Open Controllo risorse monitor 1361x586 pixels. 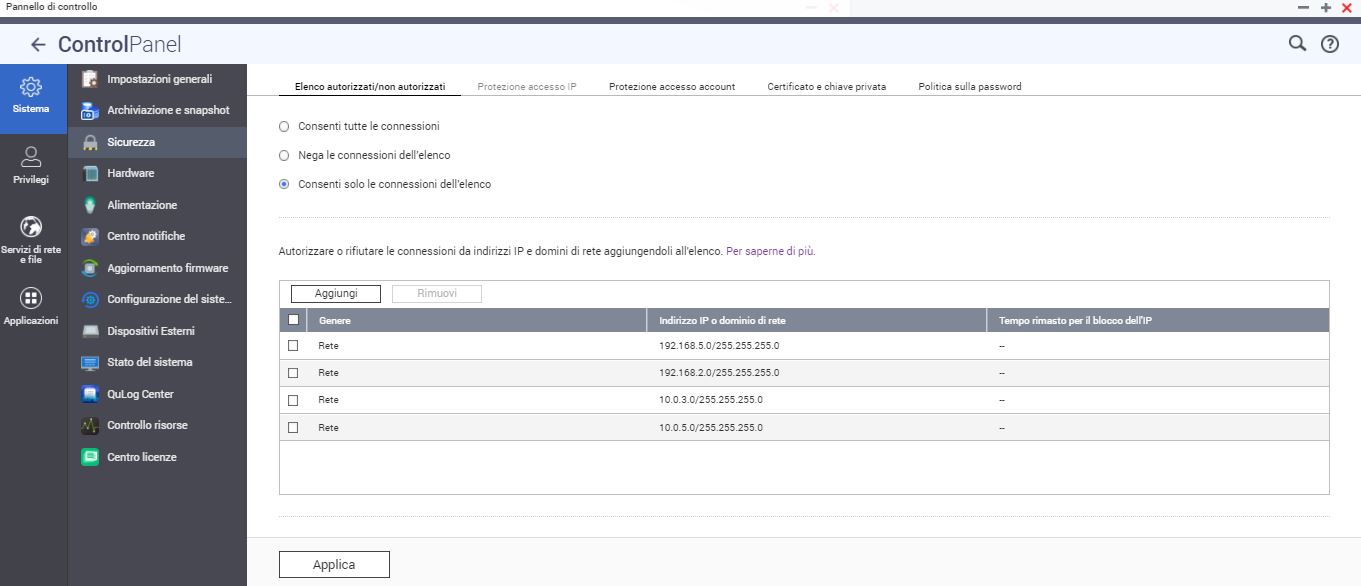147,425
